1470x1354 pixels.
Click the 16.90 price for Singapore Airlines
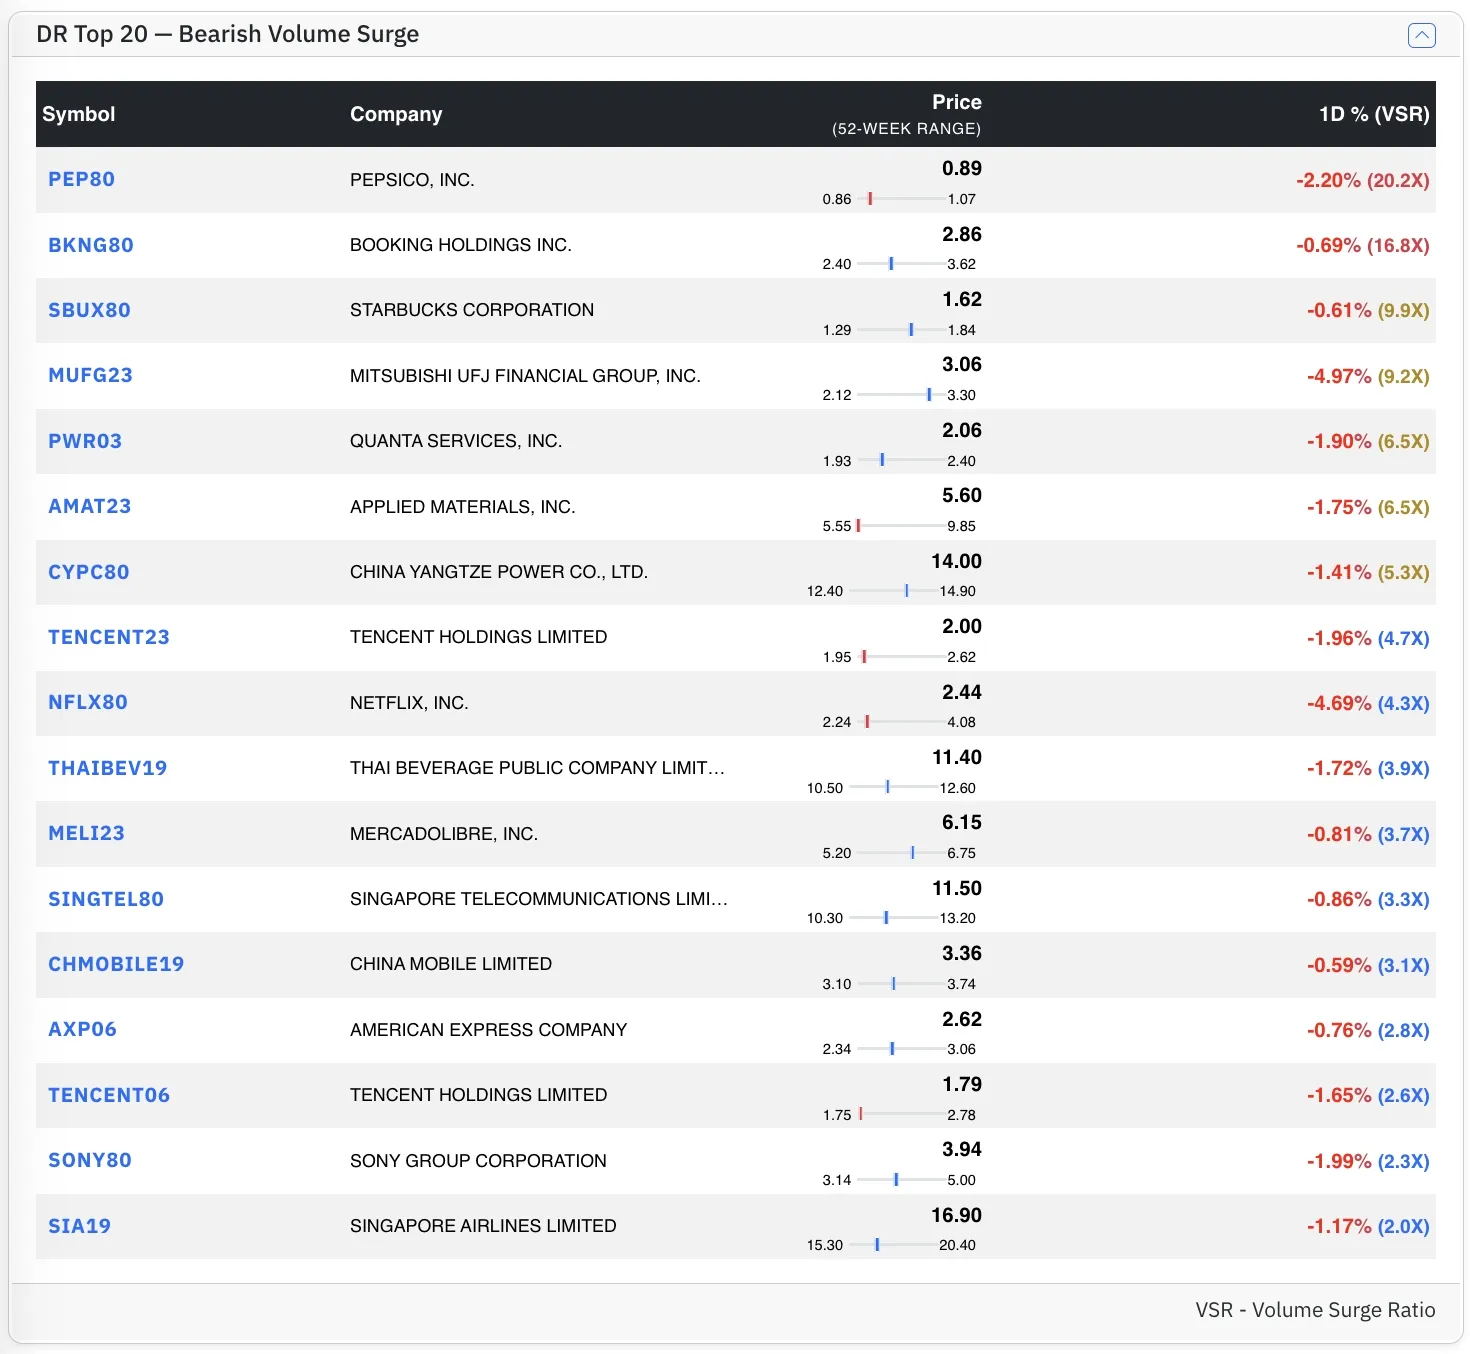pos(956,1215)
